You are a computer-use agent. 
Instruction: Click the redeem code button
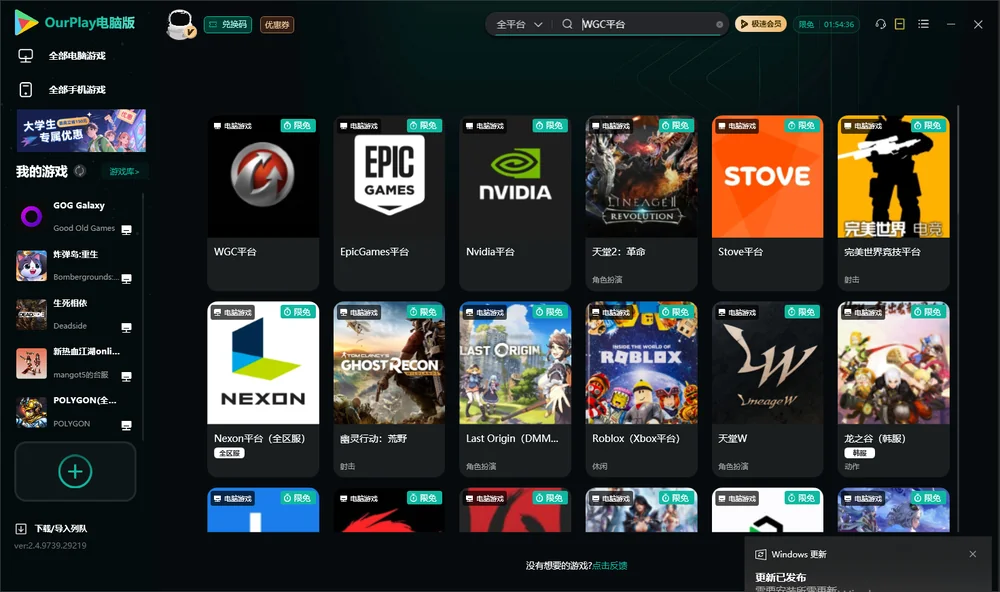tap(228, 25)
